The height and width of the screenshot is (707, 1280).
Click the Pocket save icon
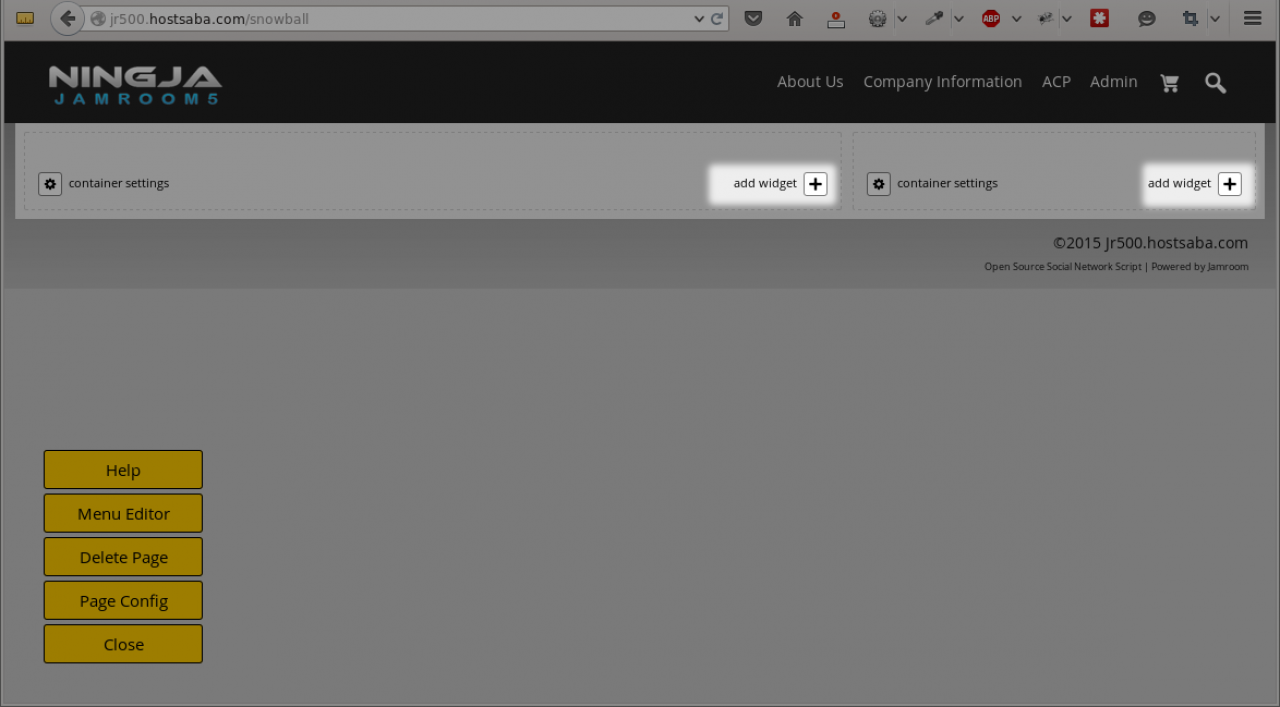tap(754, 18)
